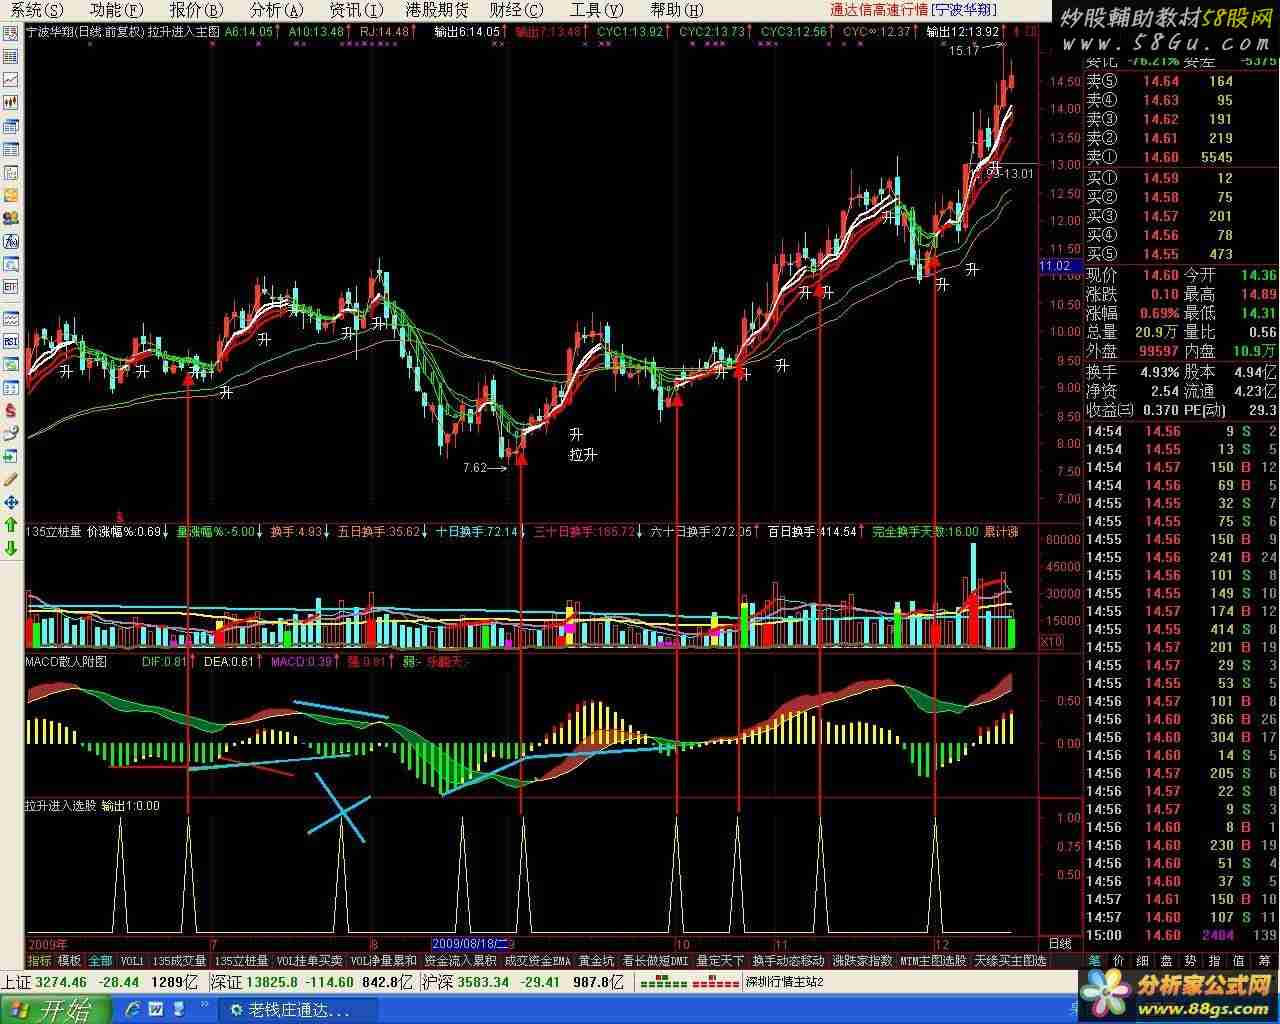Click the topmost quote list icon in left toolbar

coord(12,34)
